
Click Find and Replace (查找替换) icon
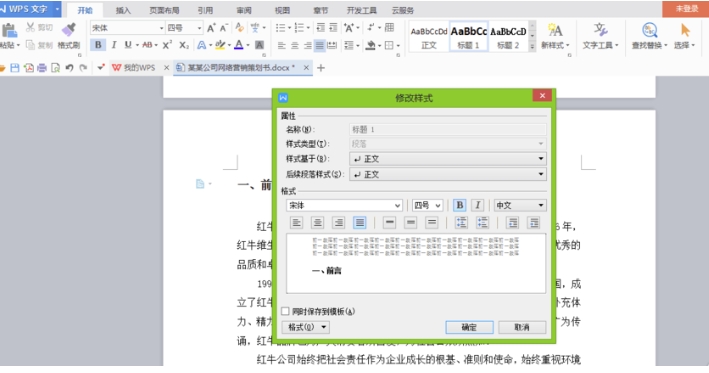pyautogui.click(x=650, y=30)
